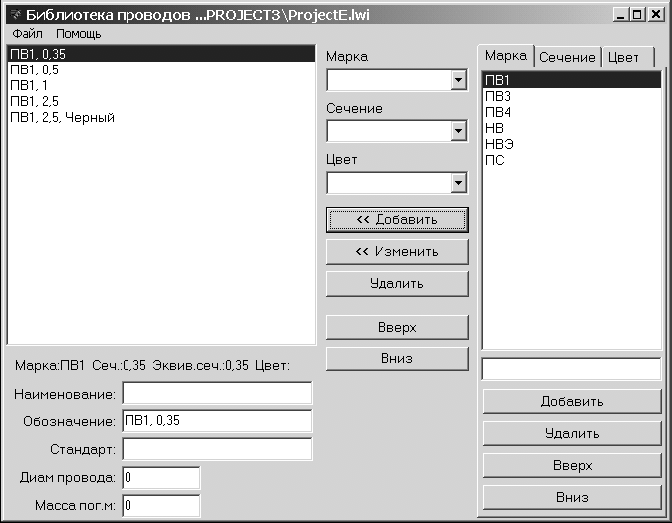Screen dimensions: 672x523
Task: Maximize the Библиотека проводов window
Action: [637, 15]
